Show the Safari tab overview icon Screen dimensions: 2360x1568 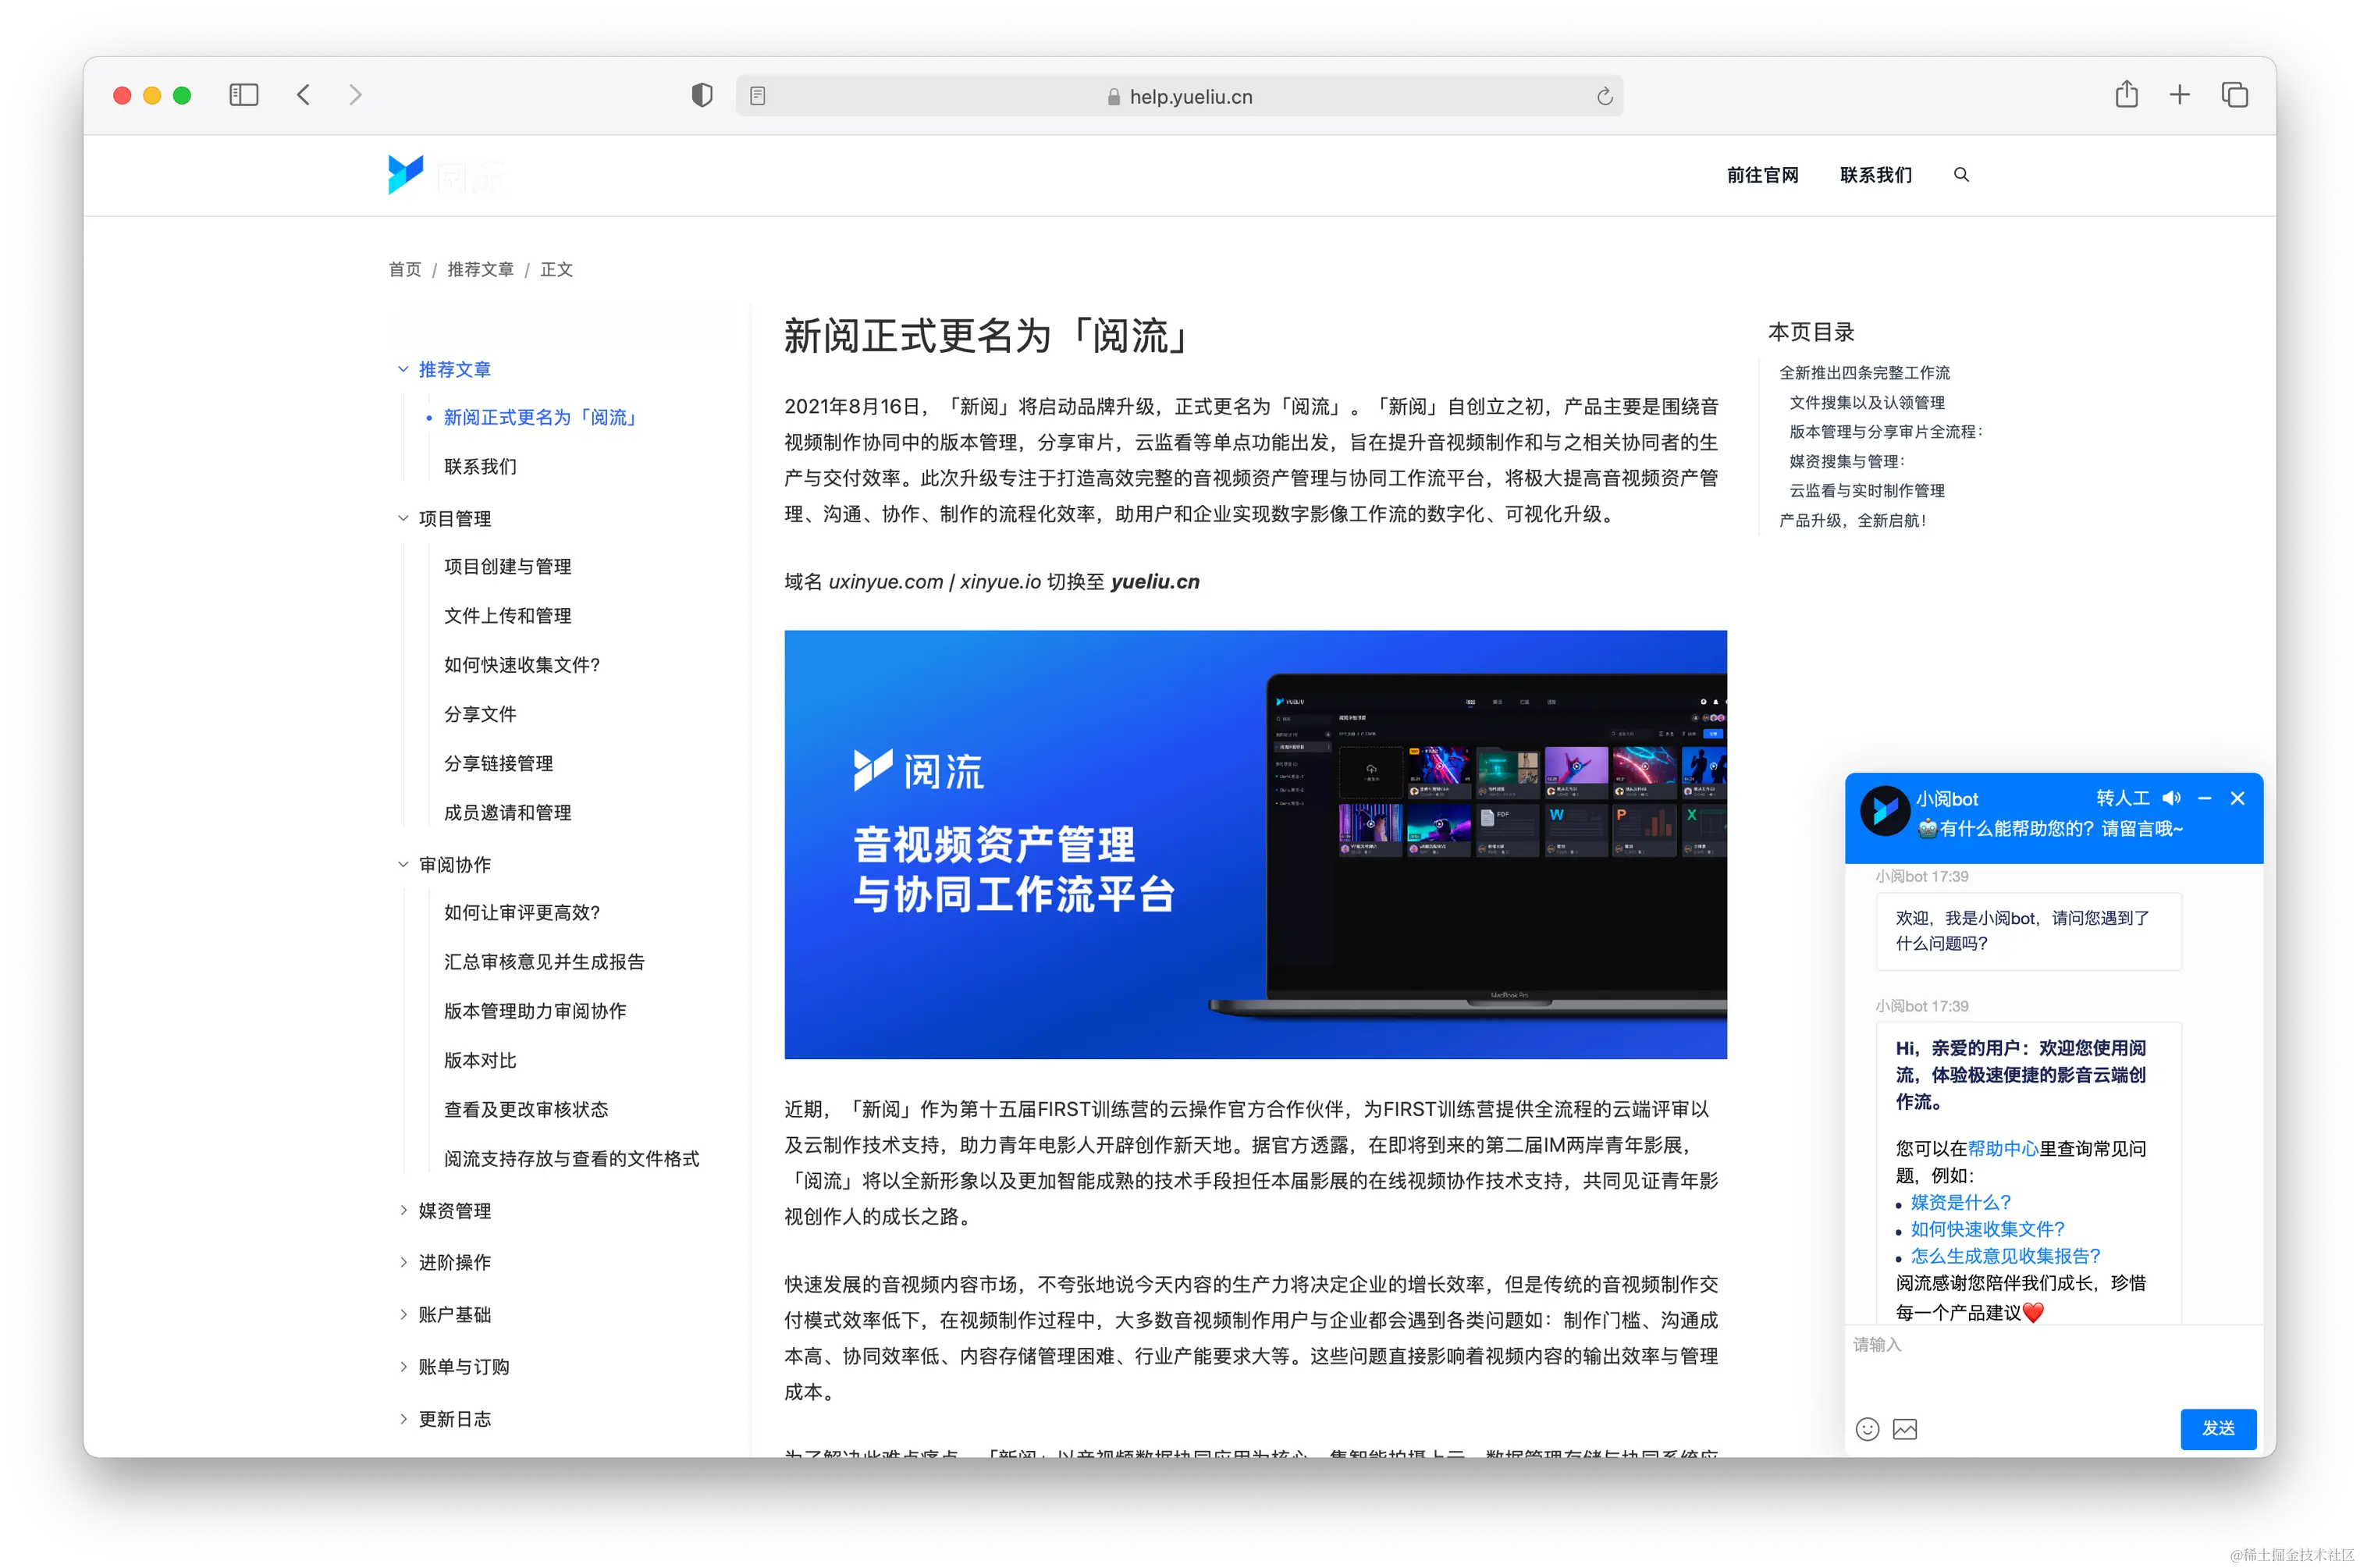pyautogui.click(x=2235, y=95)
